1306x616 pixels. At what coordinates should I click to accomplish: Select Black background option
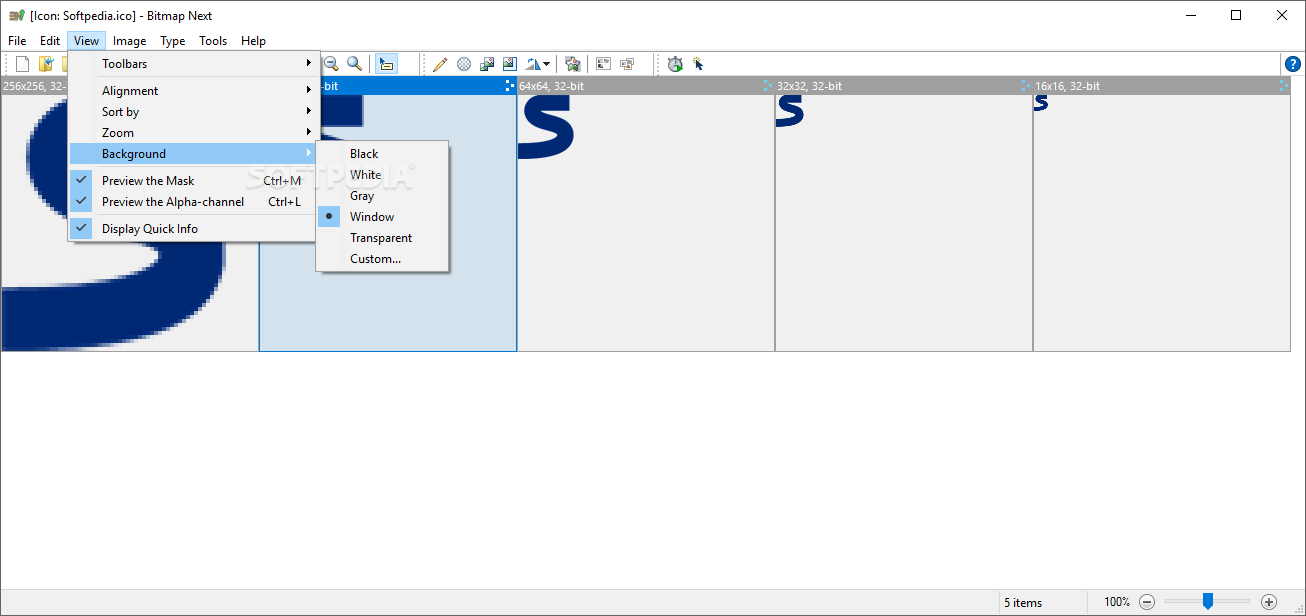[382, 154]
